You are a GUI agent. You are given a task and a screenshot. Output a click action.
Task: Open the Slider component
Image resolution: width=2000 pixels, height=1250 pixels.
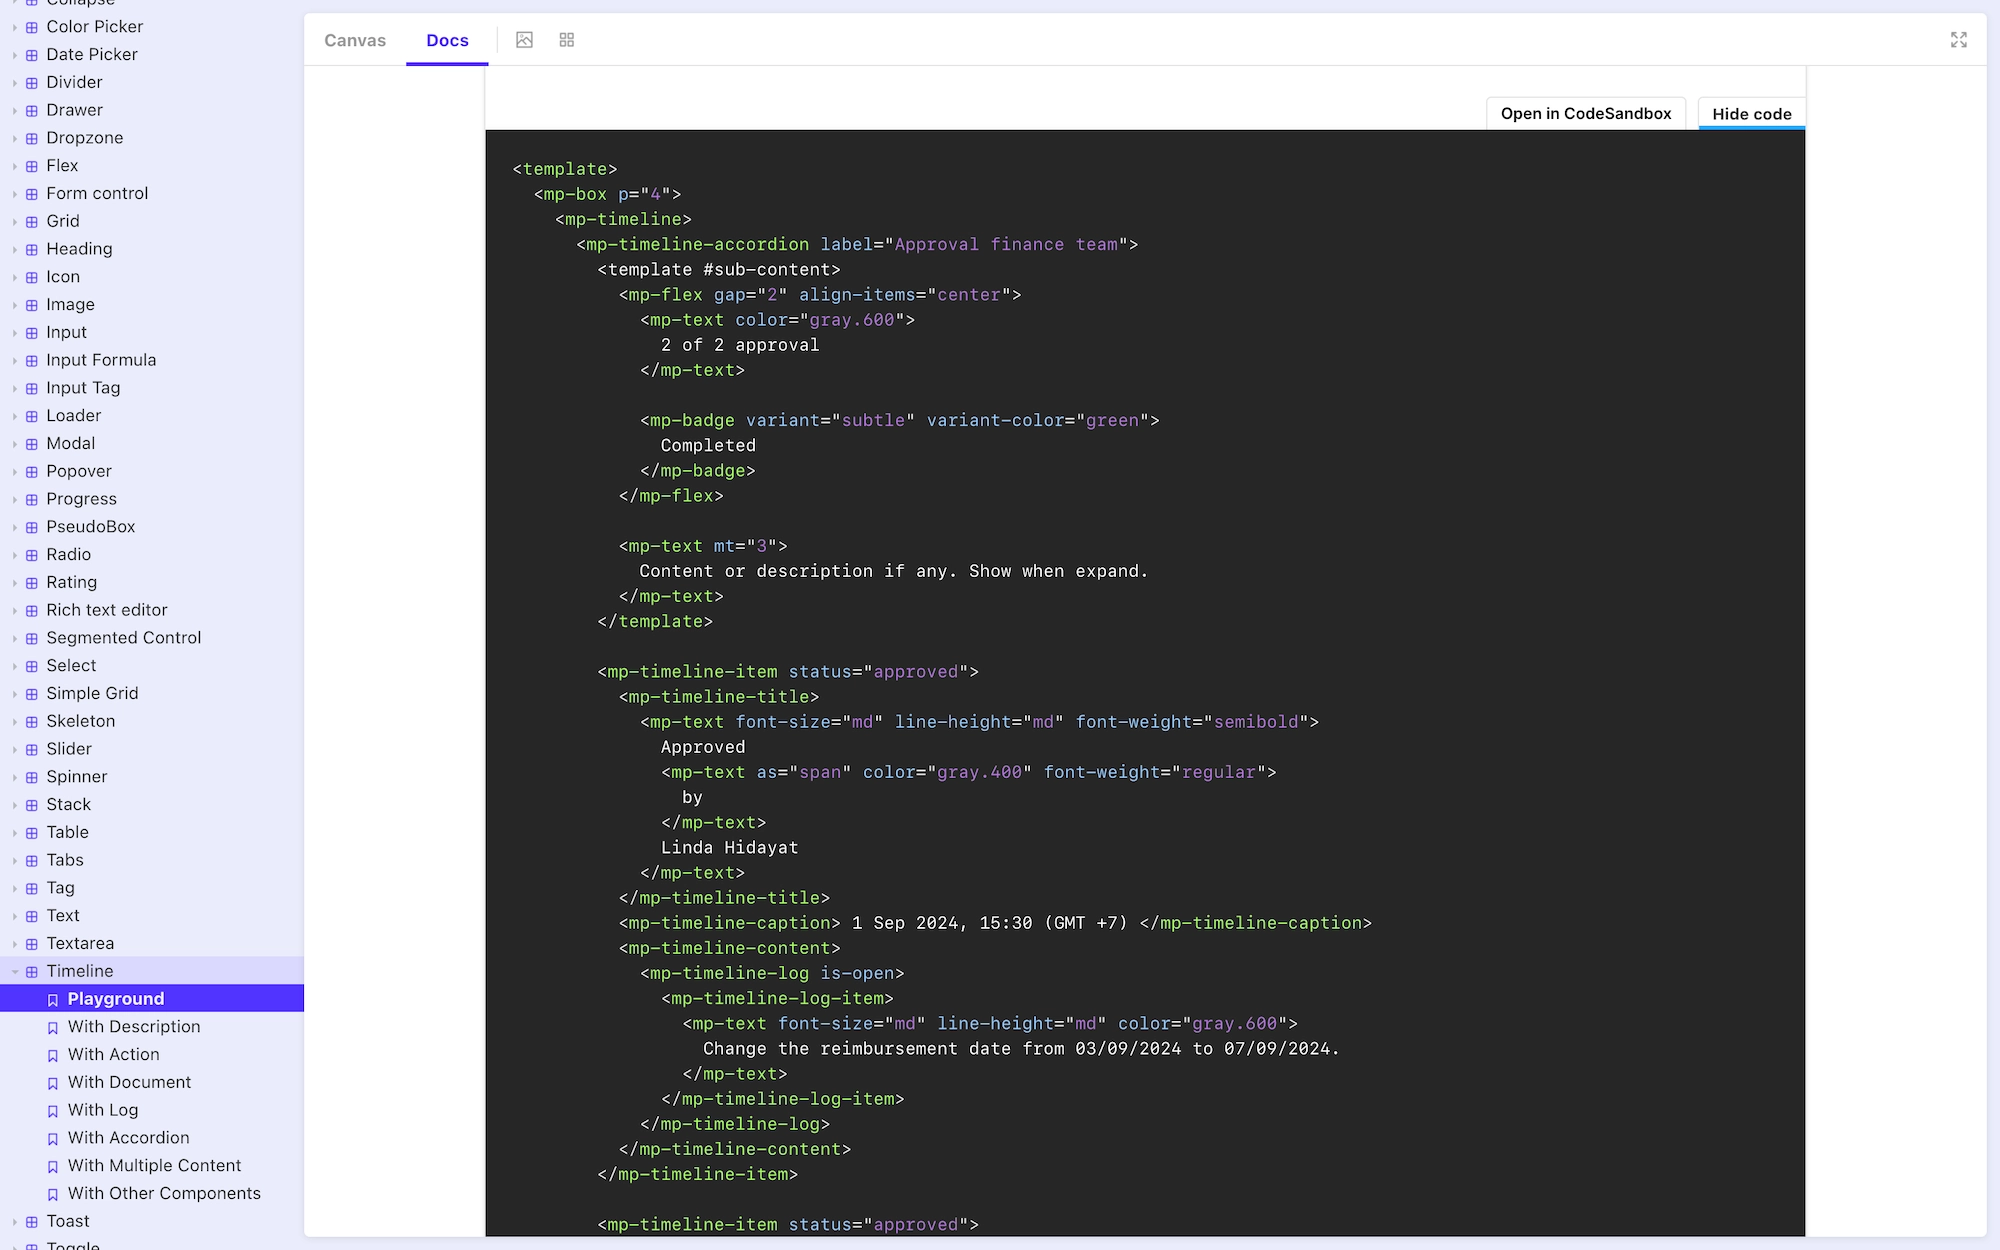69,749
